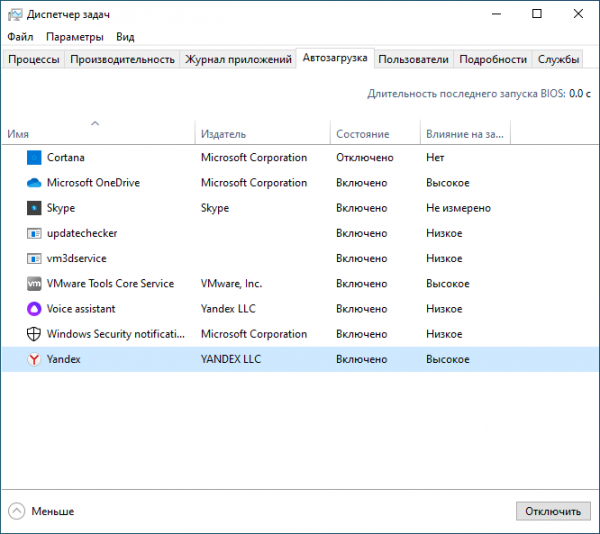
Task: Click the Skype app icon
Action: pos(34,208)
